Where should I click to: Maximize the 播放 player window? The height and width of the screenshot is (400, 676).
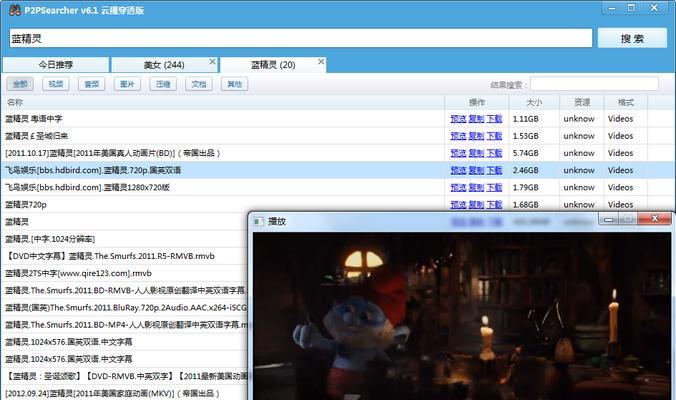click(628, 219)
